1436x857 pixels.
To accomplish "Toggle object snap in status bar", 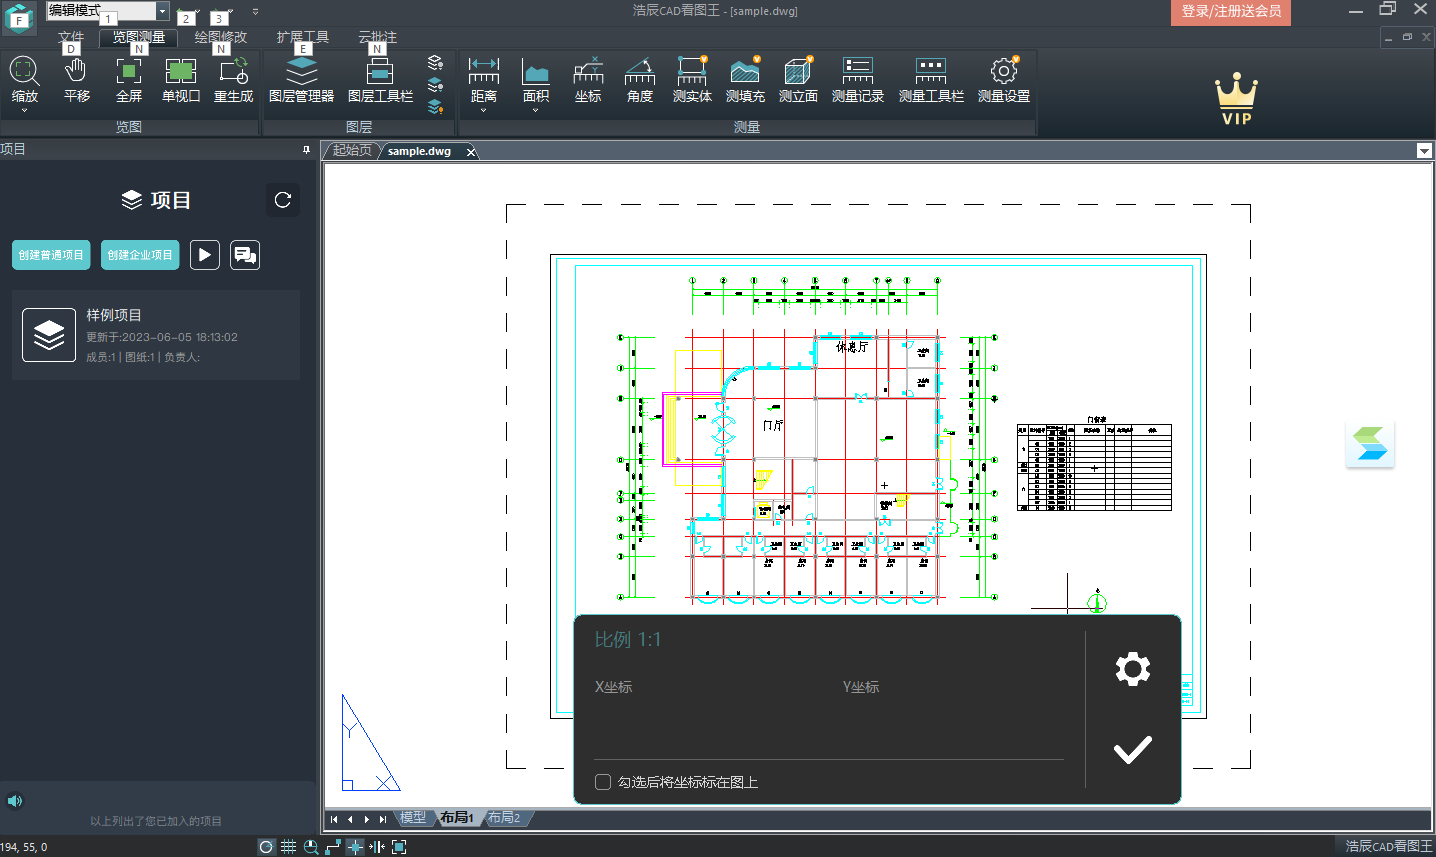I will (355, 847).
